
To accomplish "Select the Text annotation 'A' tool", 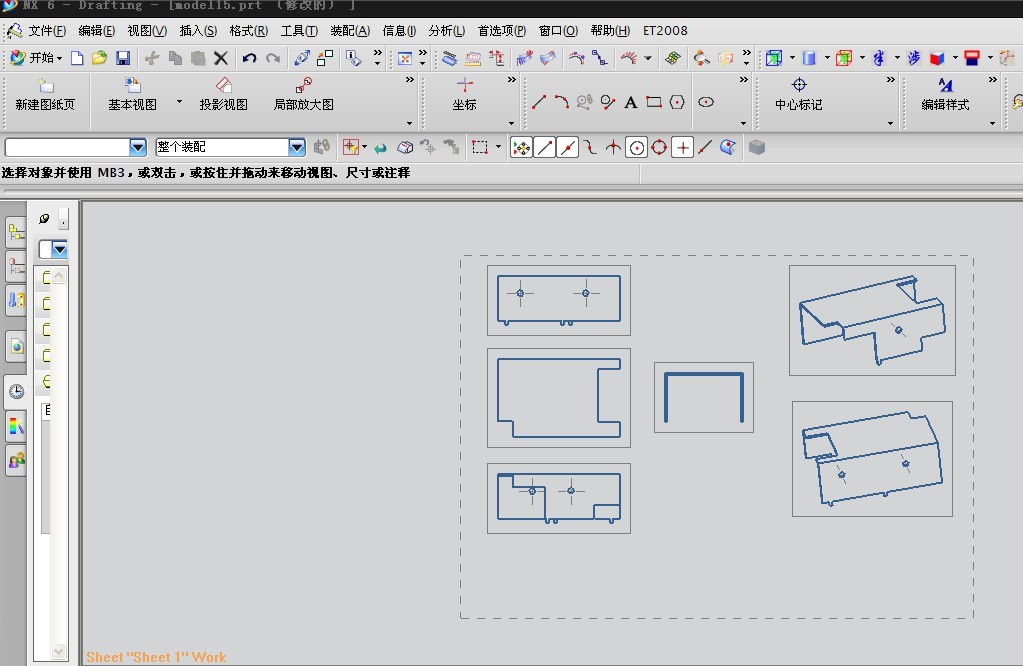I will (631, 102).
